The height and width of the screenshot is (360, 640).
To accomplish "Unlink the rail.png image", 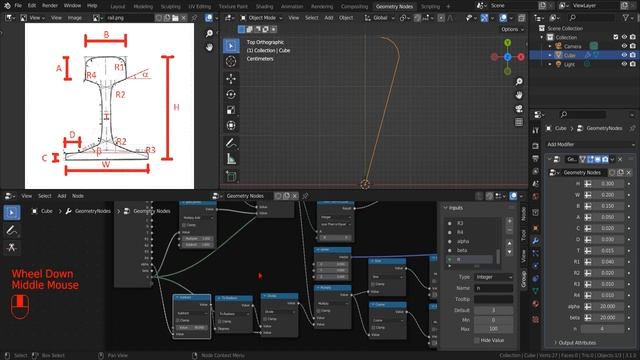I will pyautogui.click(x=183, y=18).
